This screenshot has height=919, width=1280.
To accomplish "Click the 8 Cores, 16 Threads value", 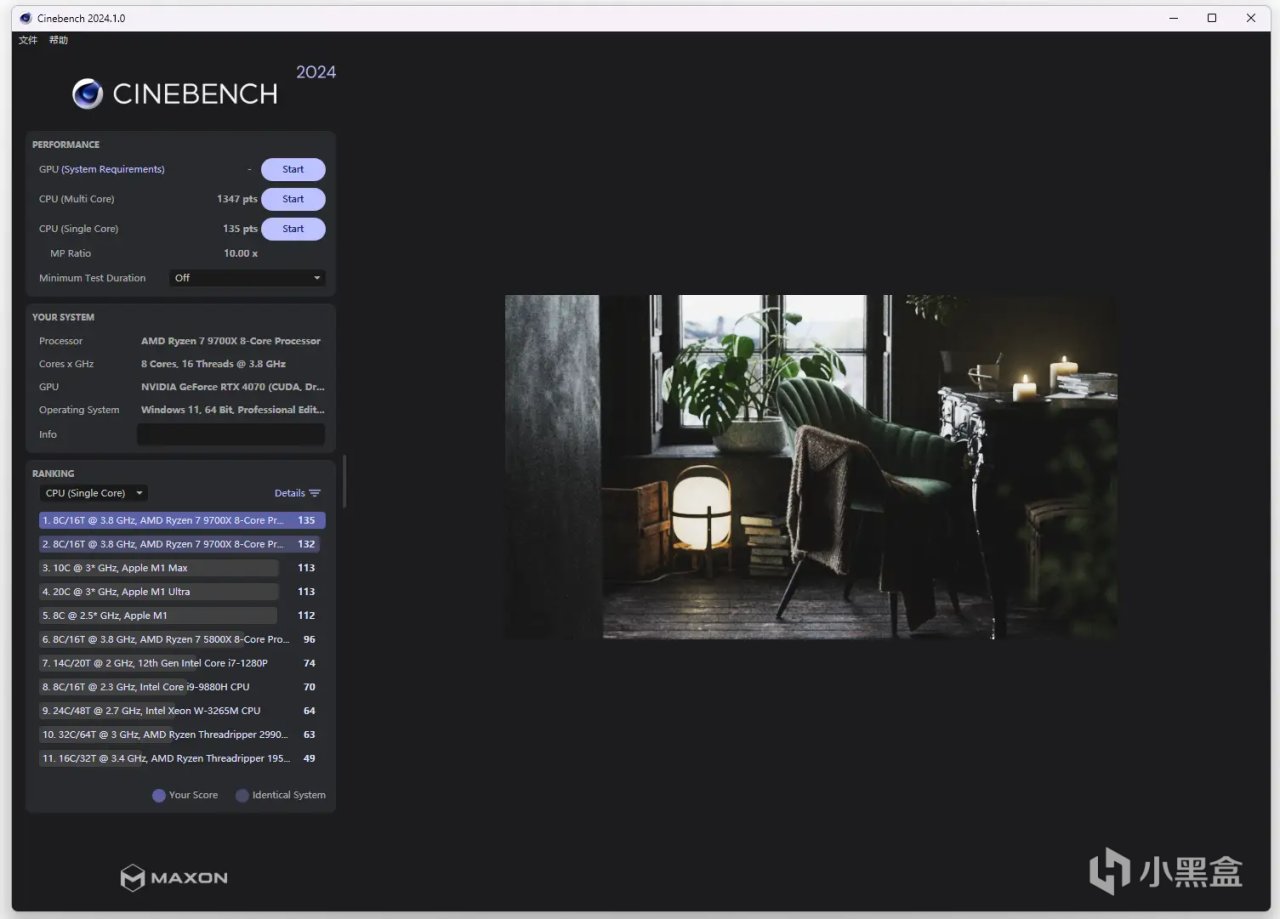I will [213, 364].
